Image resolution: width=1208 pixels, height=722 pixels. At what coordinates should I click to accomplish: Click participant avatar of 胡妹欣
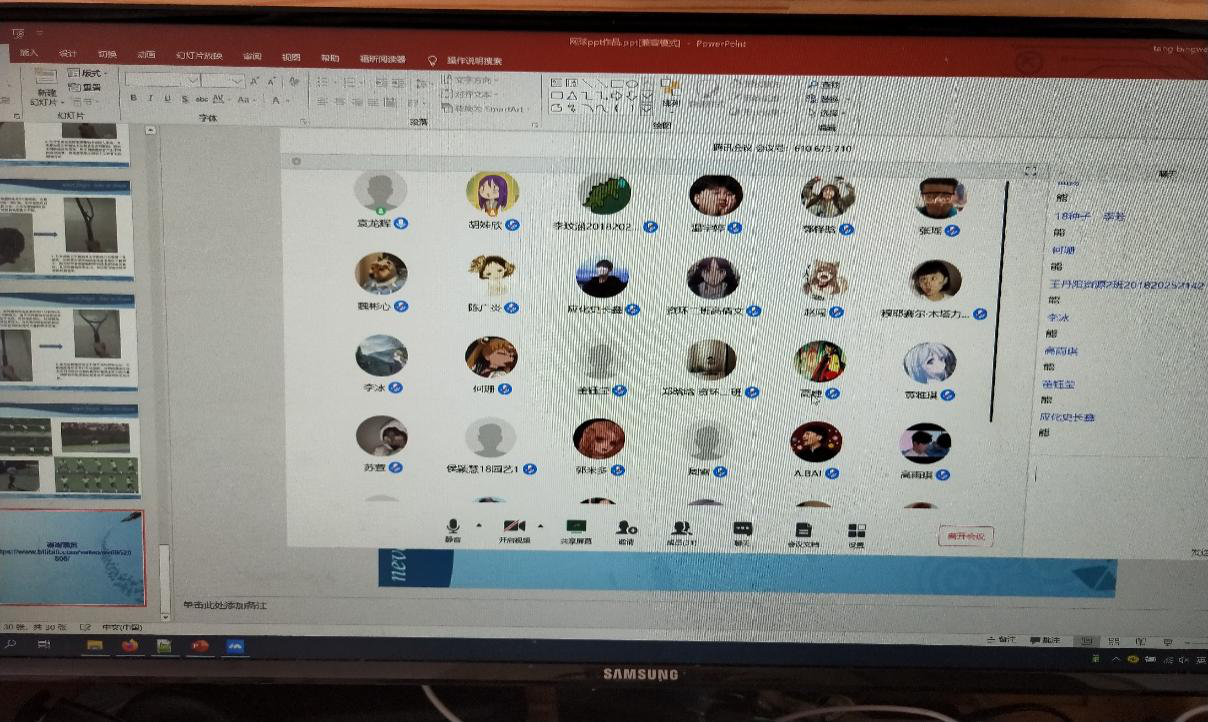(x=492, y=193)
